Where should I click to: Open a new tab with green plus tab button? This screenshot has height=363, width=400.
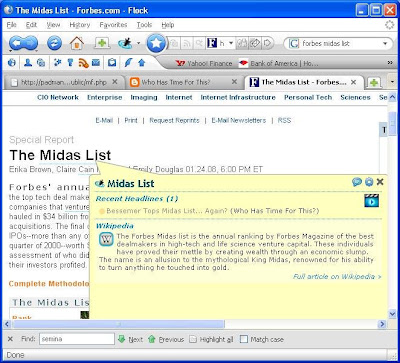coord(374,82)
